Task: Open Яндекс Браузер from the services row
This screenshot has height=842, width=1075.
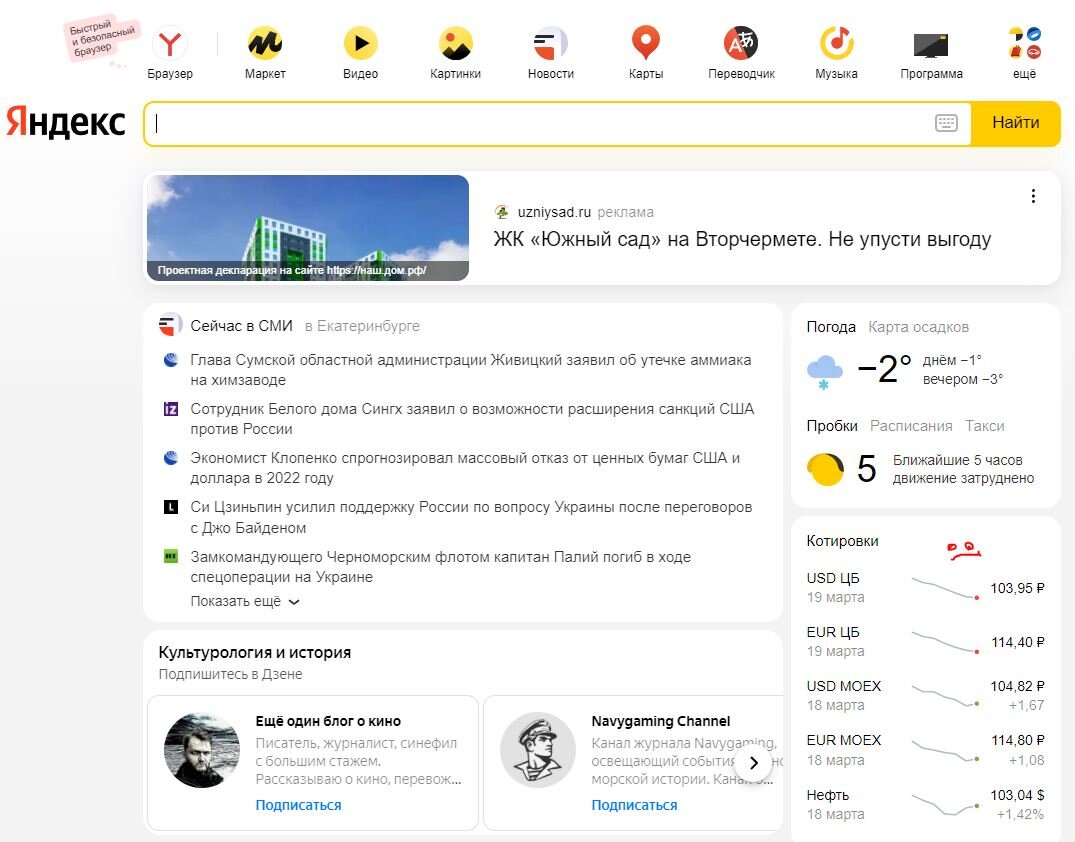Action: [x=169, y=45]
